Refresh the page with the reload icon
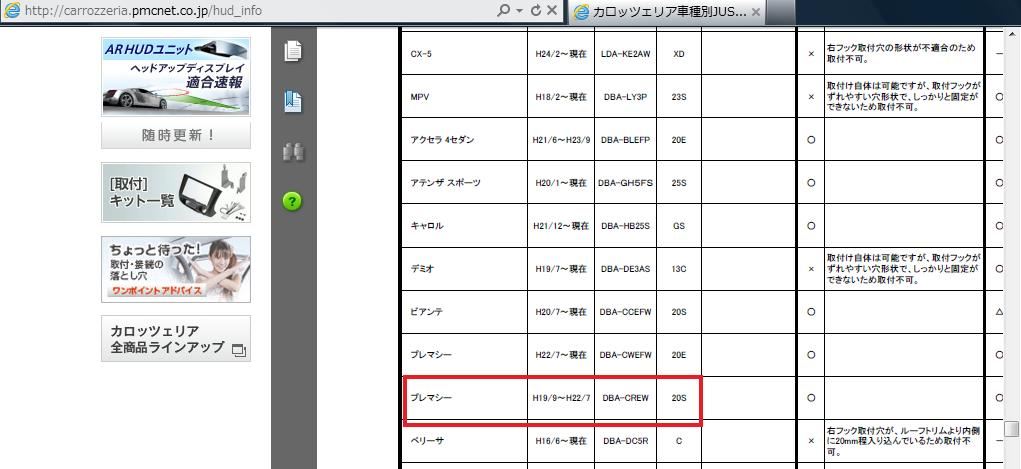The height and width of the screenshot is (469, 1021). [536, 10]
